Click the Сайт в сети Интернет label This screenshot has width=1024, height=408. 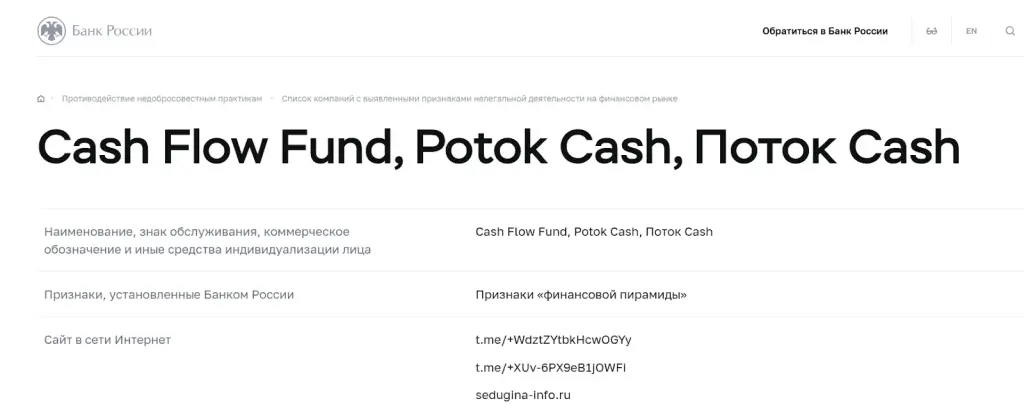click(x=107, y=340)
